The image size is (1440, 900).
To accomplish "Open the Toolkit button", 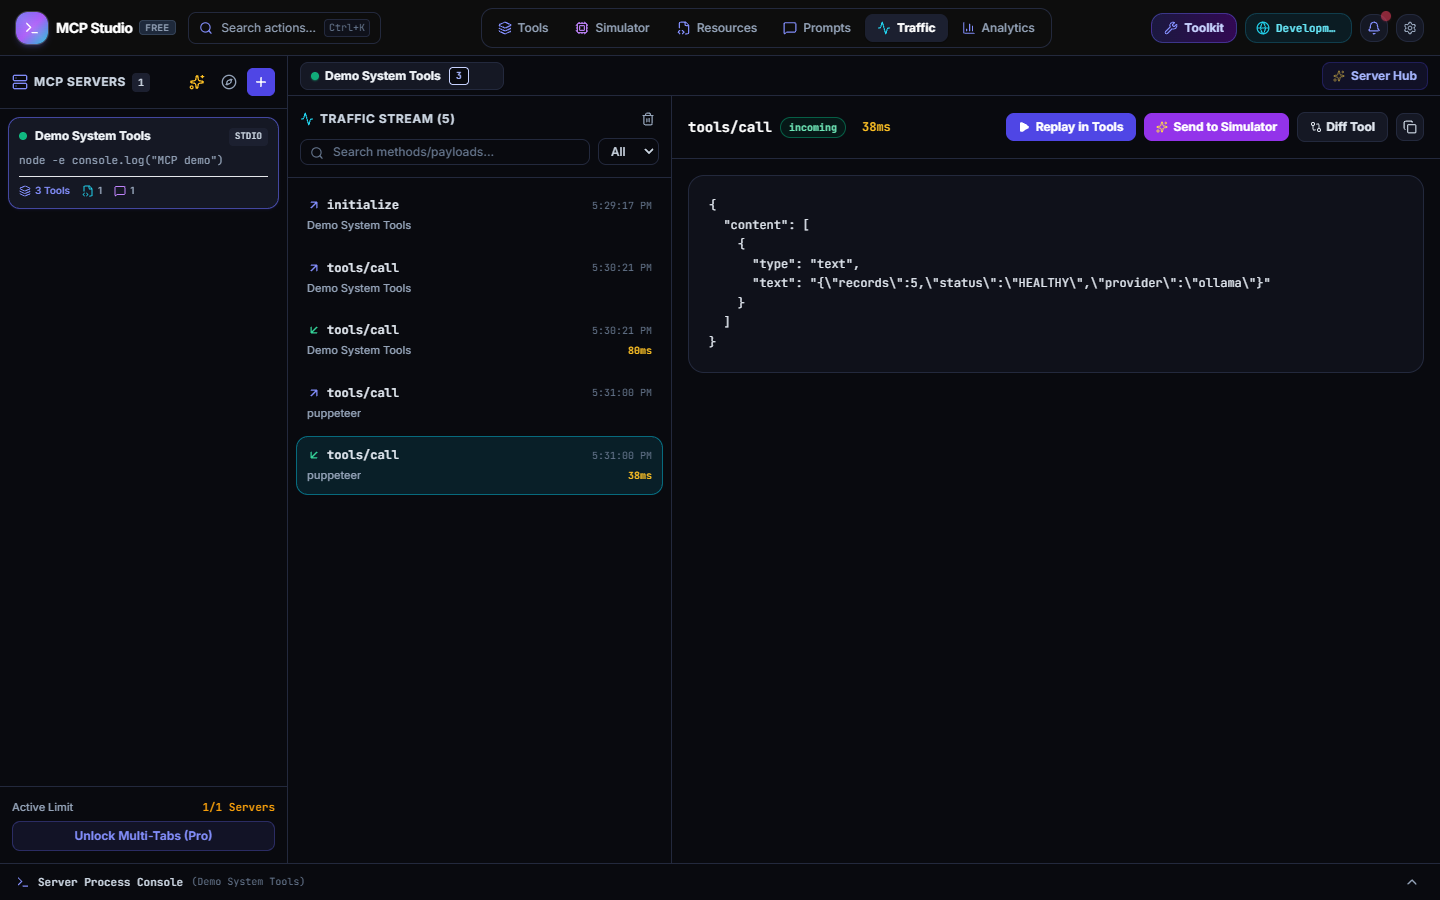I will (x=1194, y=28).
